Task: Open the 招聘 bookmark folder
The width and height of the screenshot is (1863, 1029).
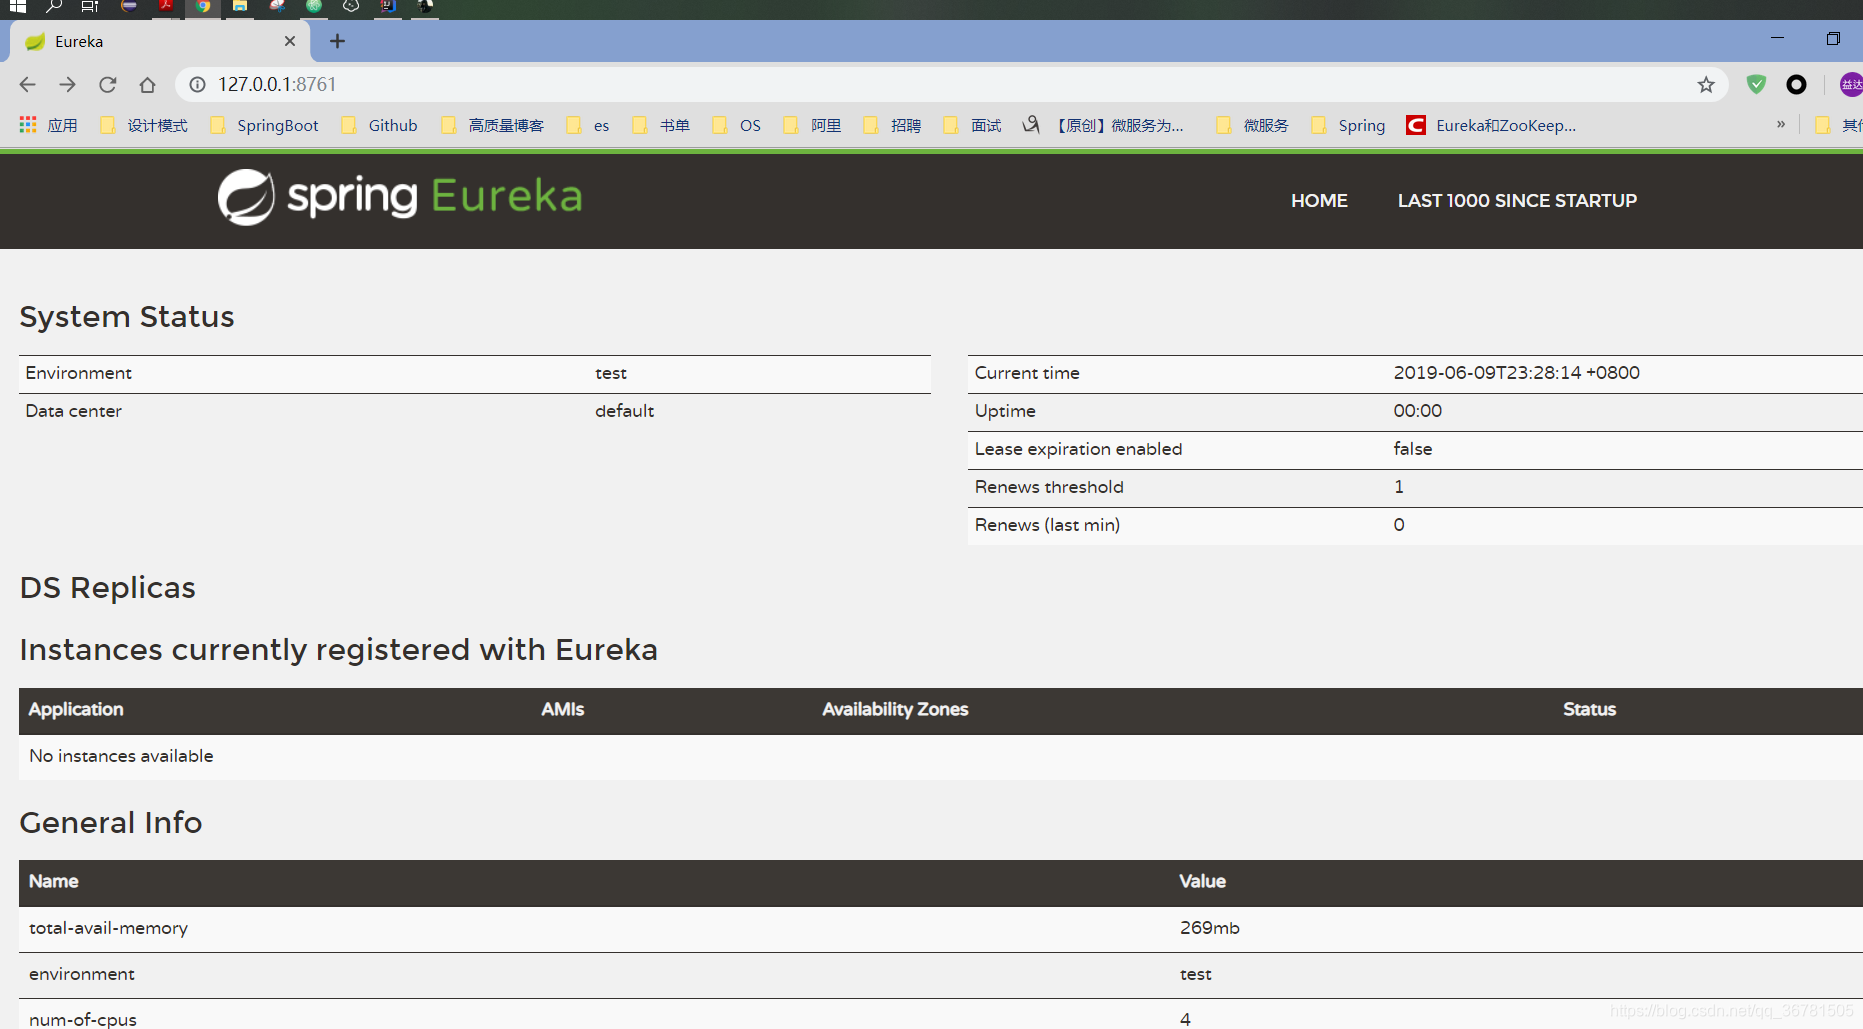Action: click(892, 125)
